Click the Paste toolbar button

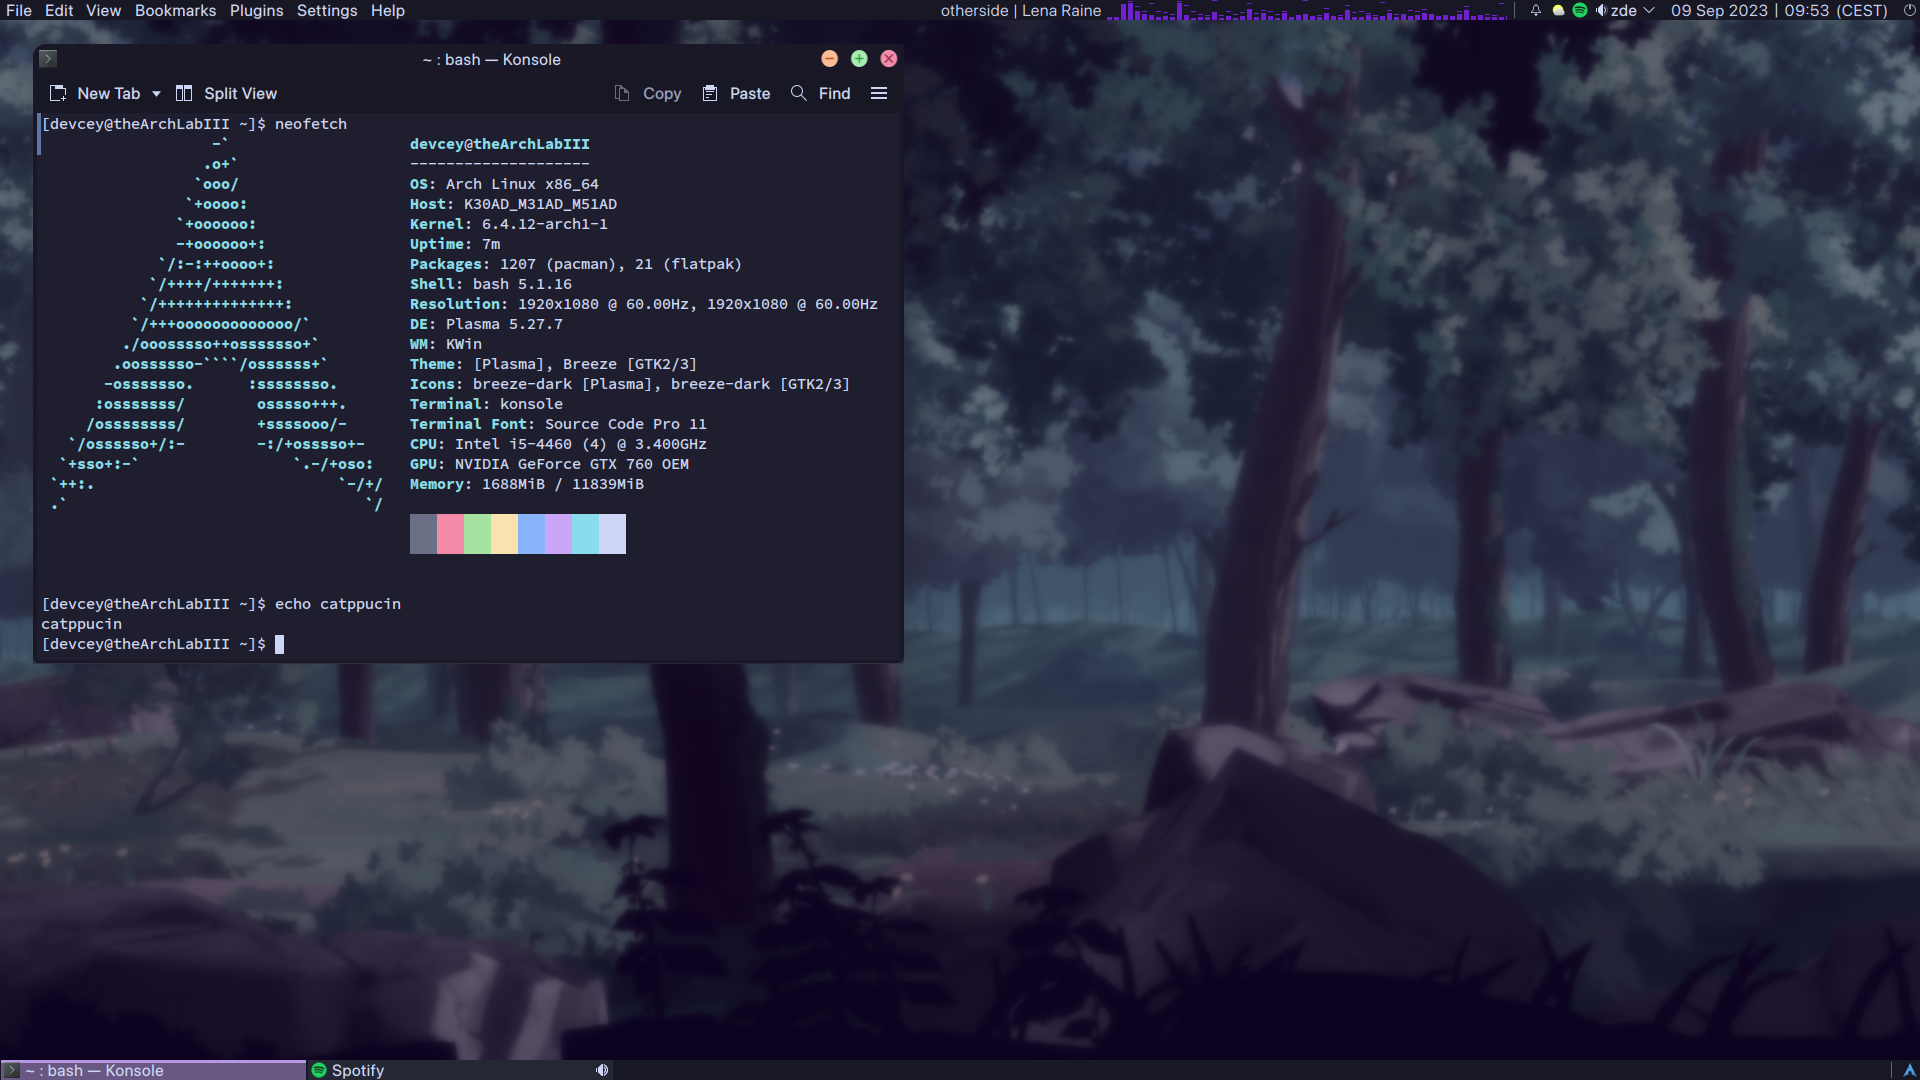point(736,93)
